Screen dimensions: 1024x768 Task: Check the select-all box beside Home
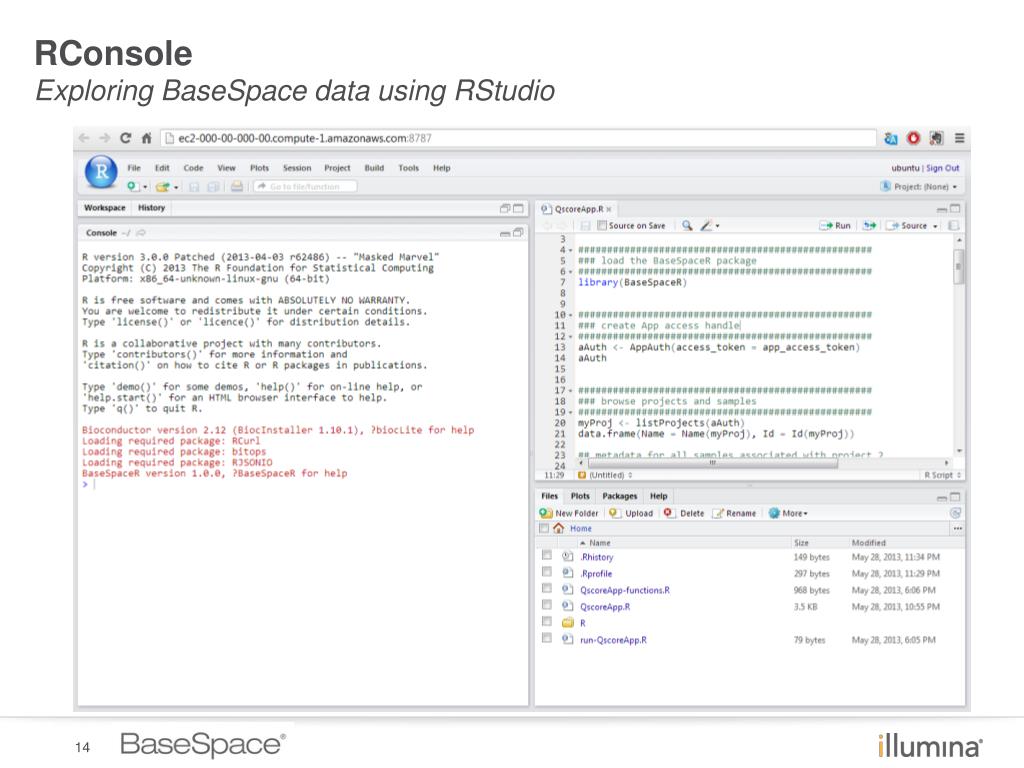pyautogui.click(x=544, y=528)
